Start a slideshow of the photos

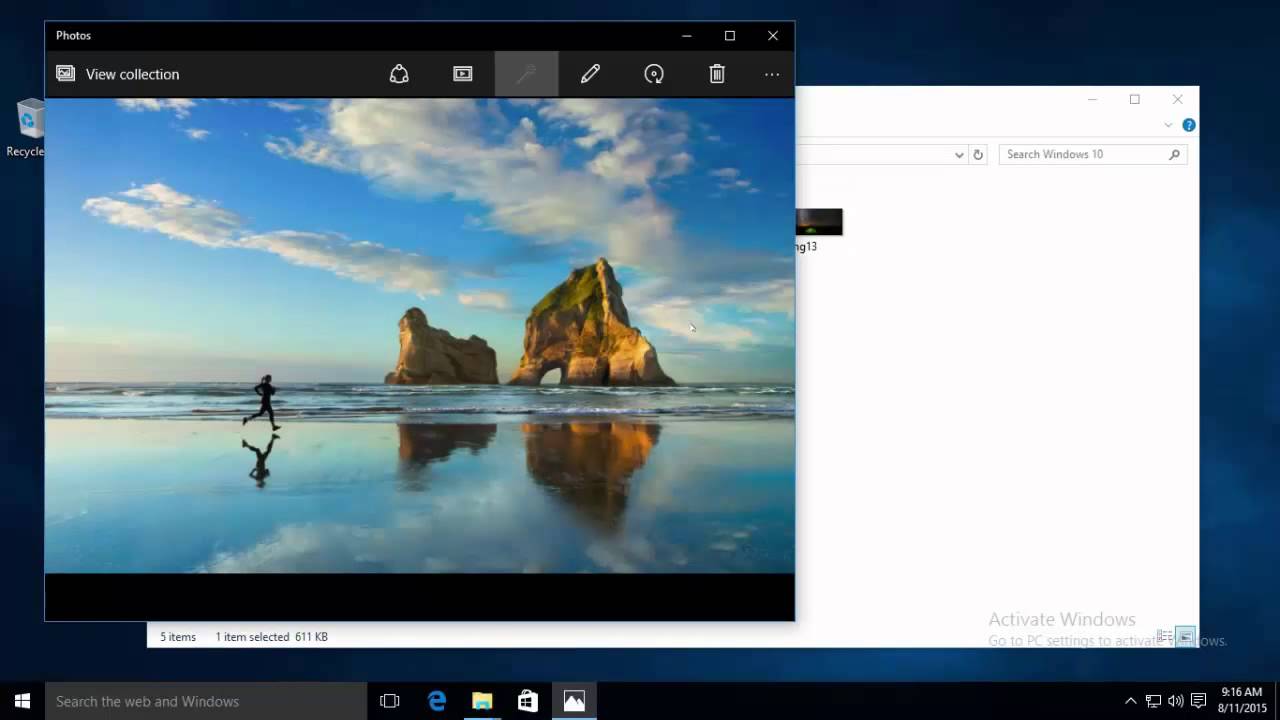462,73
